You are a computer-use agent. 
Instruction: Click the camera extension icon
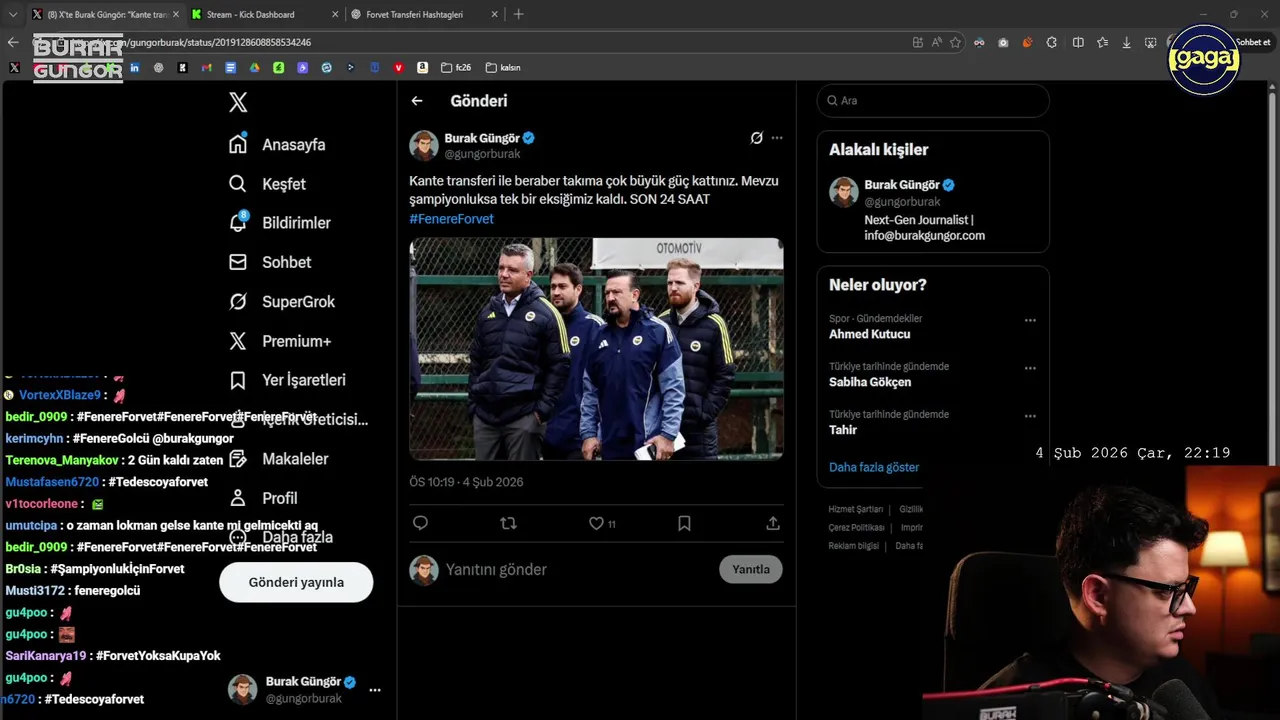1003,42
